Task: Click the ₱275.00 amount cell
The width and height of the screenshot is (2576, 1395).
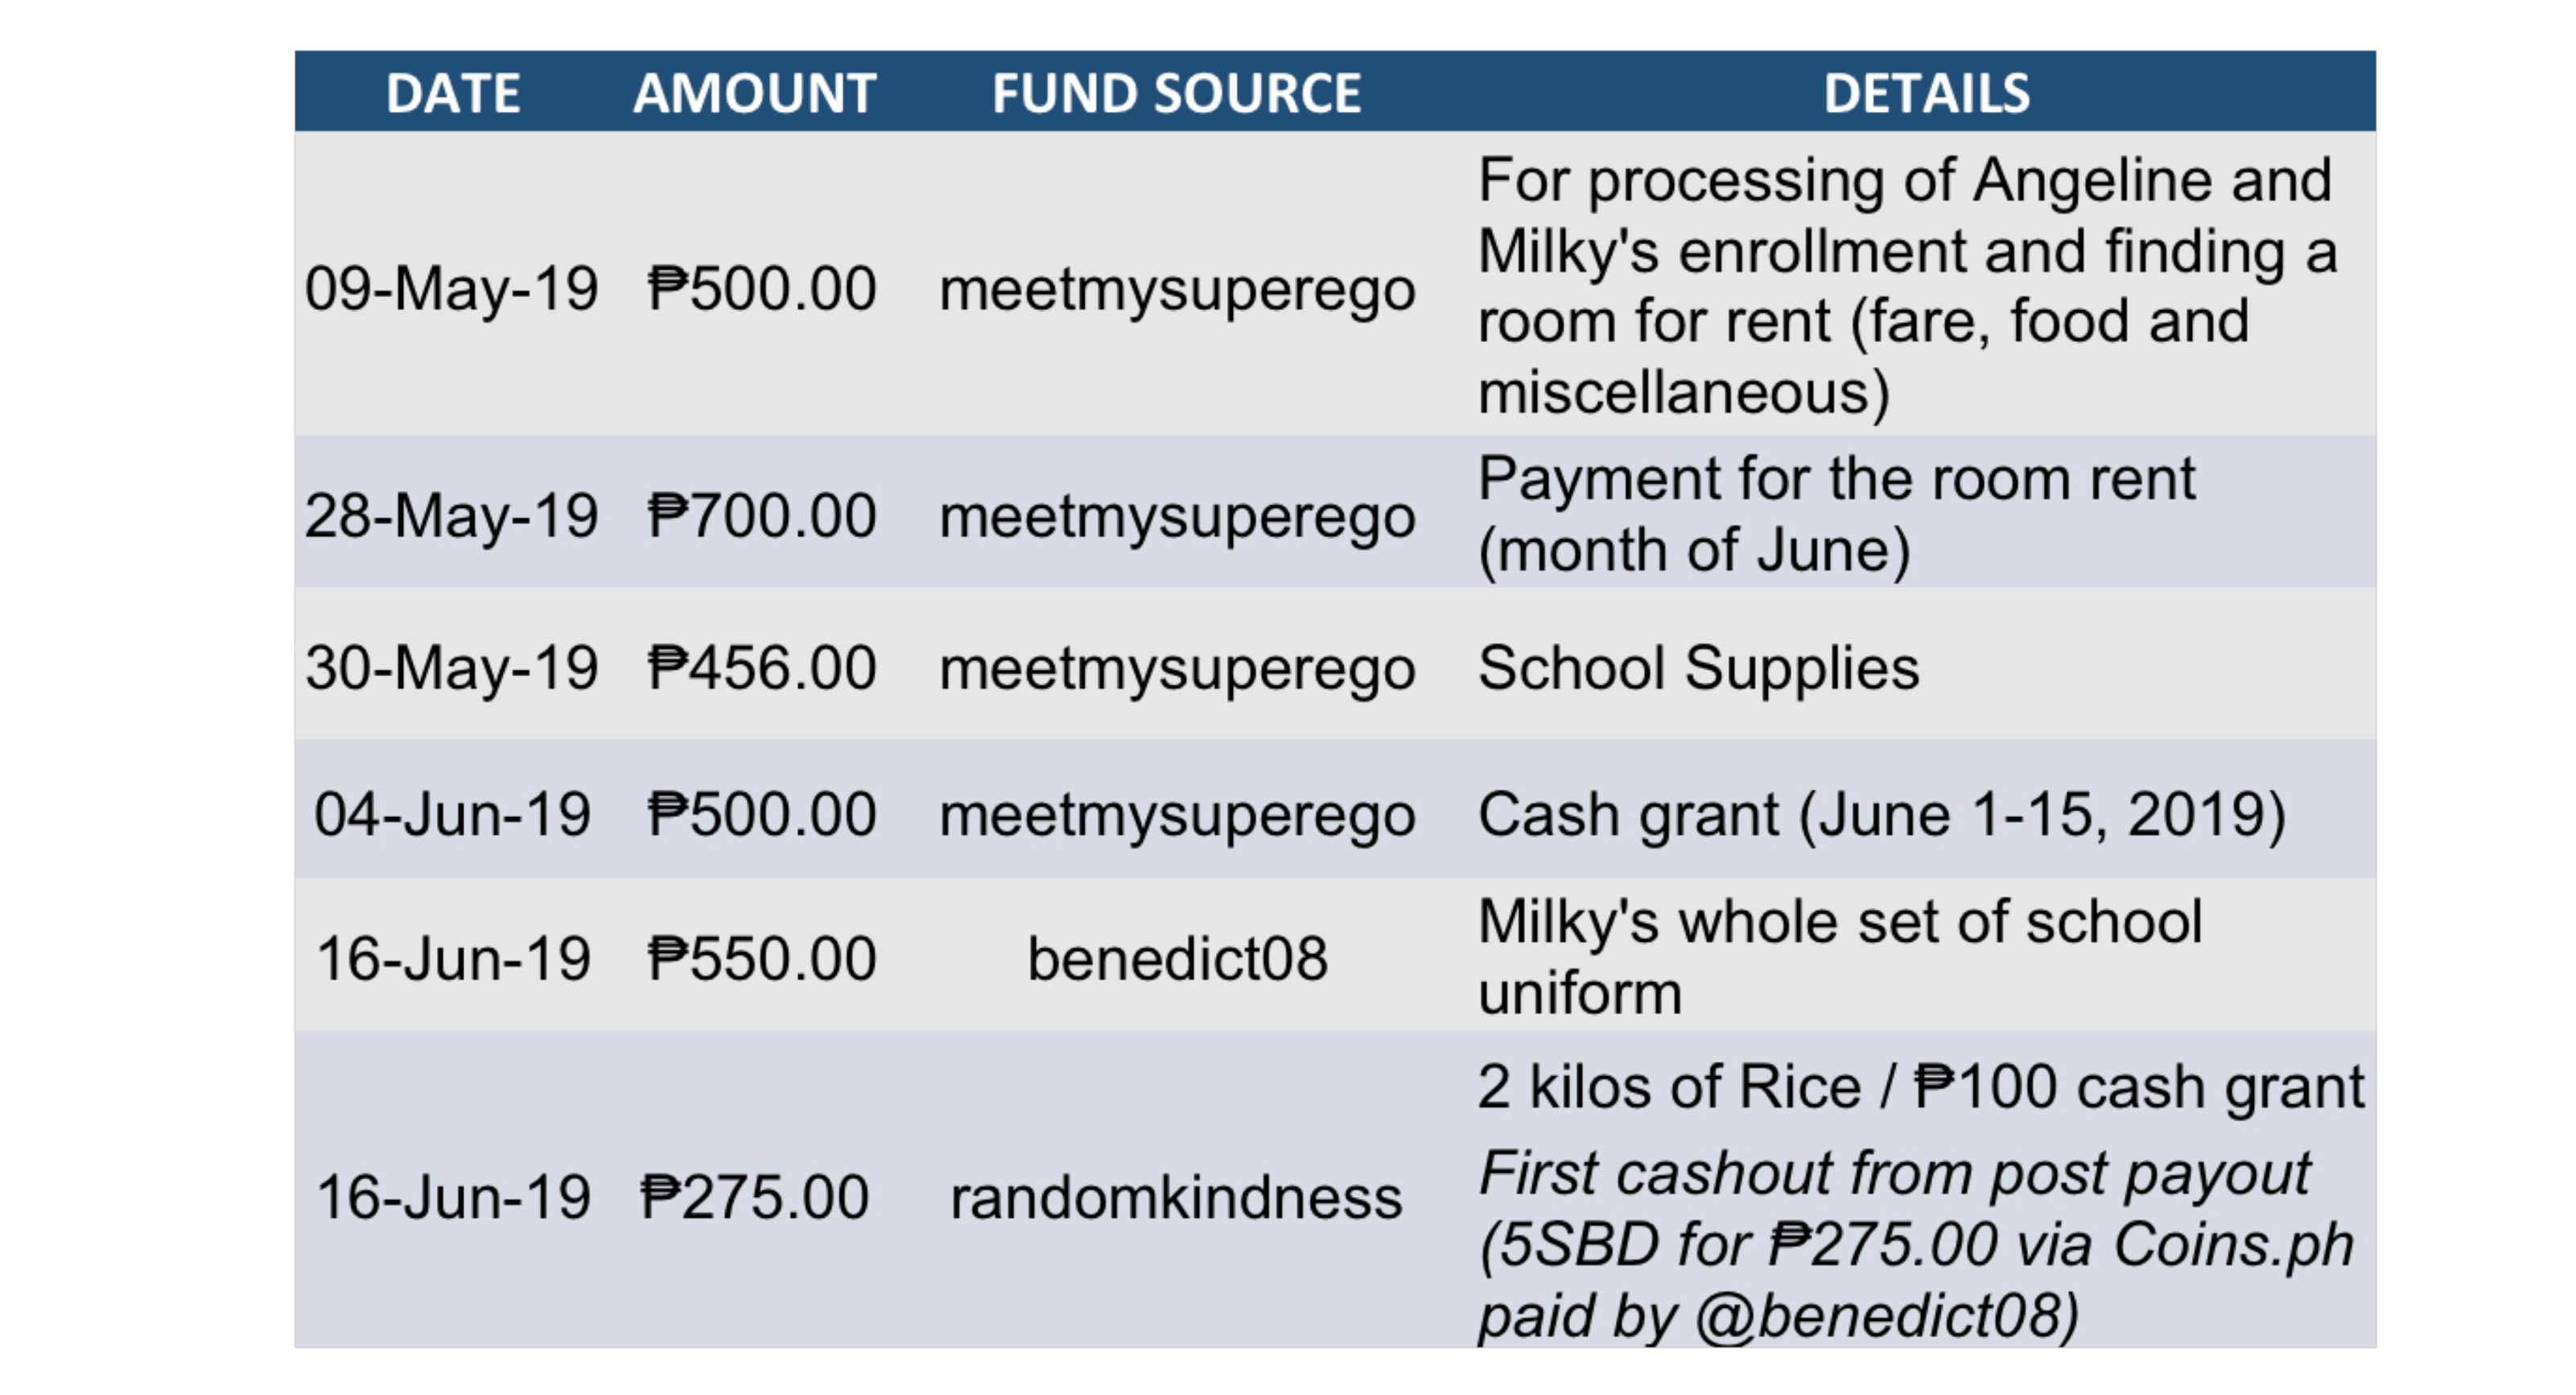Action: [754, 1196]
